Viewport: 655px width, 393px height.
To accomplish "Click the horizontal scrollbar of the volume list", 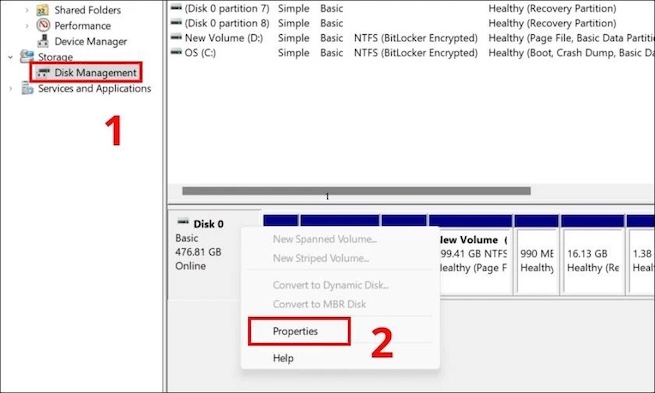I will pyautogui.click(x=356, y=191).
